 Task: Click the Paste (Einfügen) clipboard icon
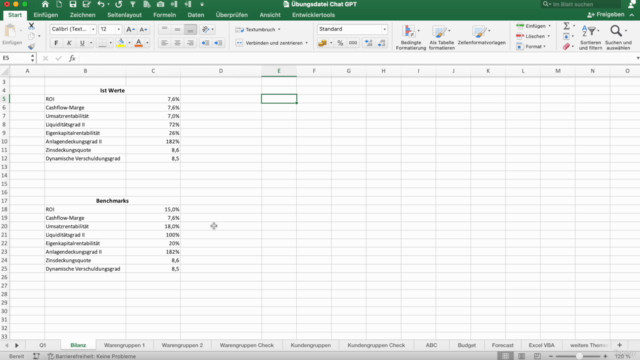pos(10,31)
